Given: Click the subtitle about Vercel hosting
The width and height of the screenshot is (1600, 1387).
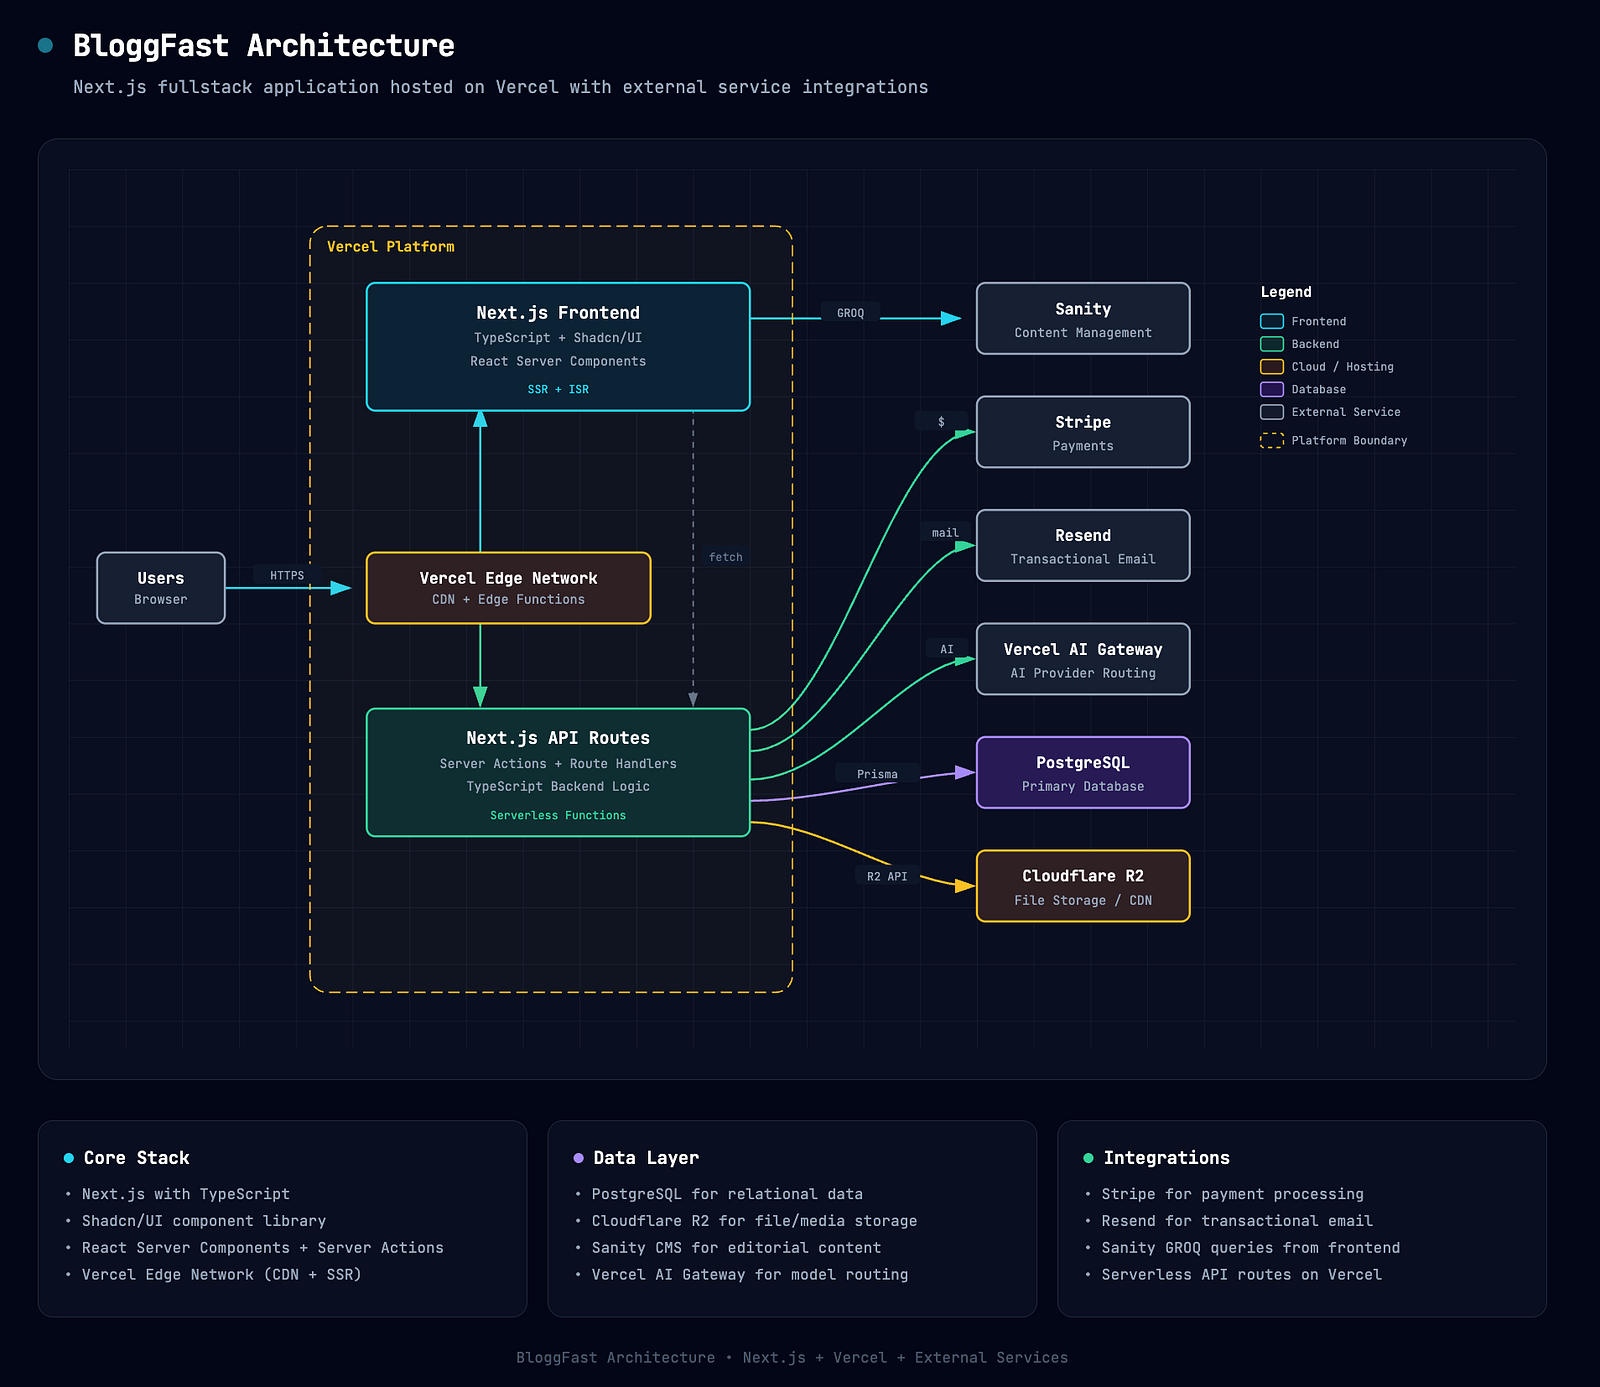Looking at the screenshot, I should [501, 87].
